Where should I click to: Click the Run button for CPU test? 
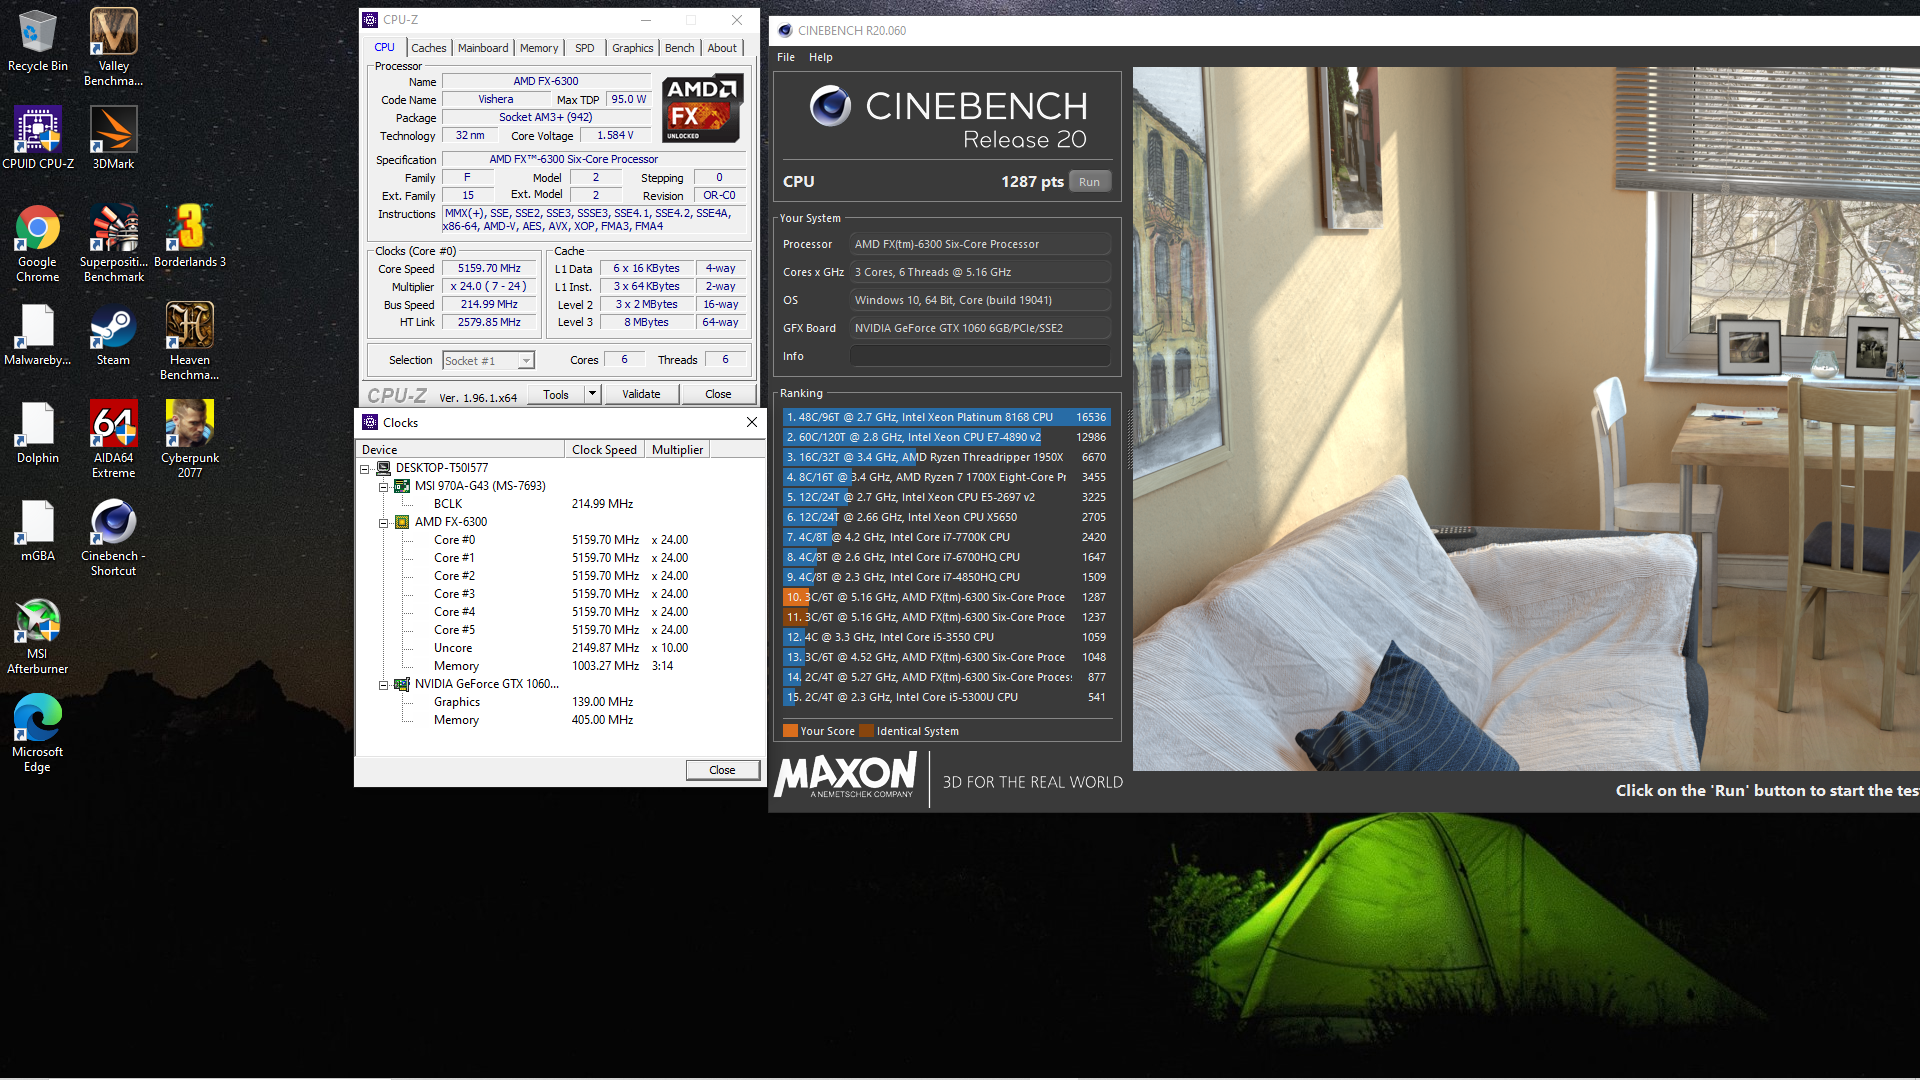[x=1090, y=182]
